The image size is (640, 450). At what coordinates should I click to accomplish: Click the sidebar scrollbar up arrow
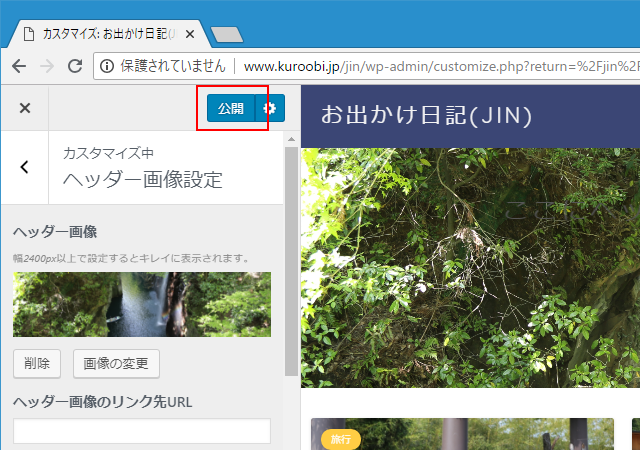click(x=291, y=140)
